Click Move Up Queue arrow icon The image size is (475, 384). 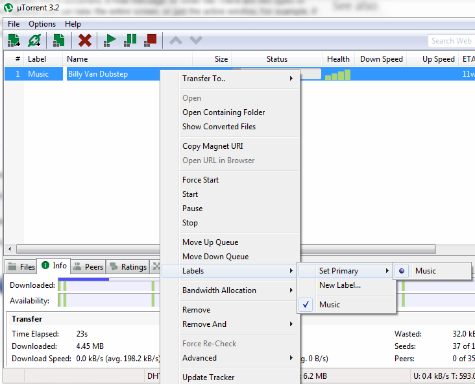tap(176, 40)
